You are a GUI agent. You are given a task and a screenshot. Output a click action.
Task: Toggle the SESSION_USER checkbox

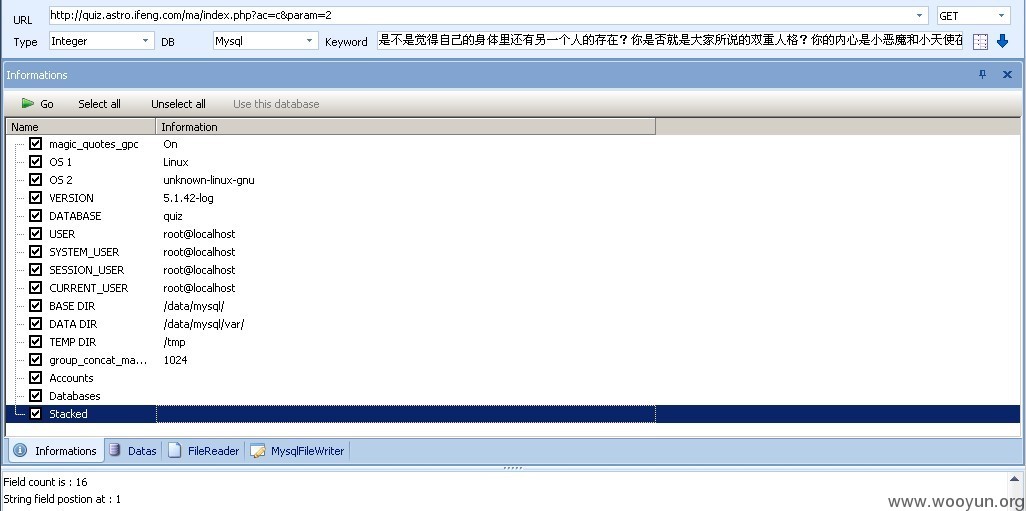pos(35,269)
